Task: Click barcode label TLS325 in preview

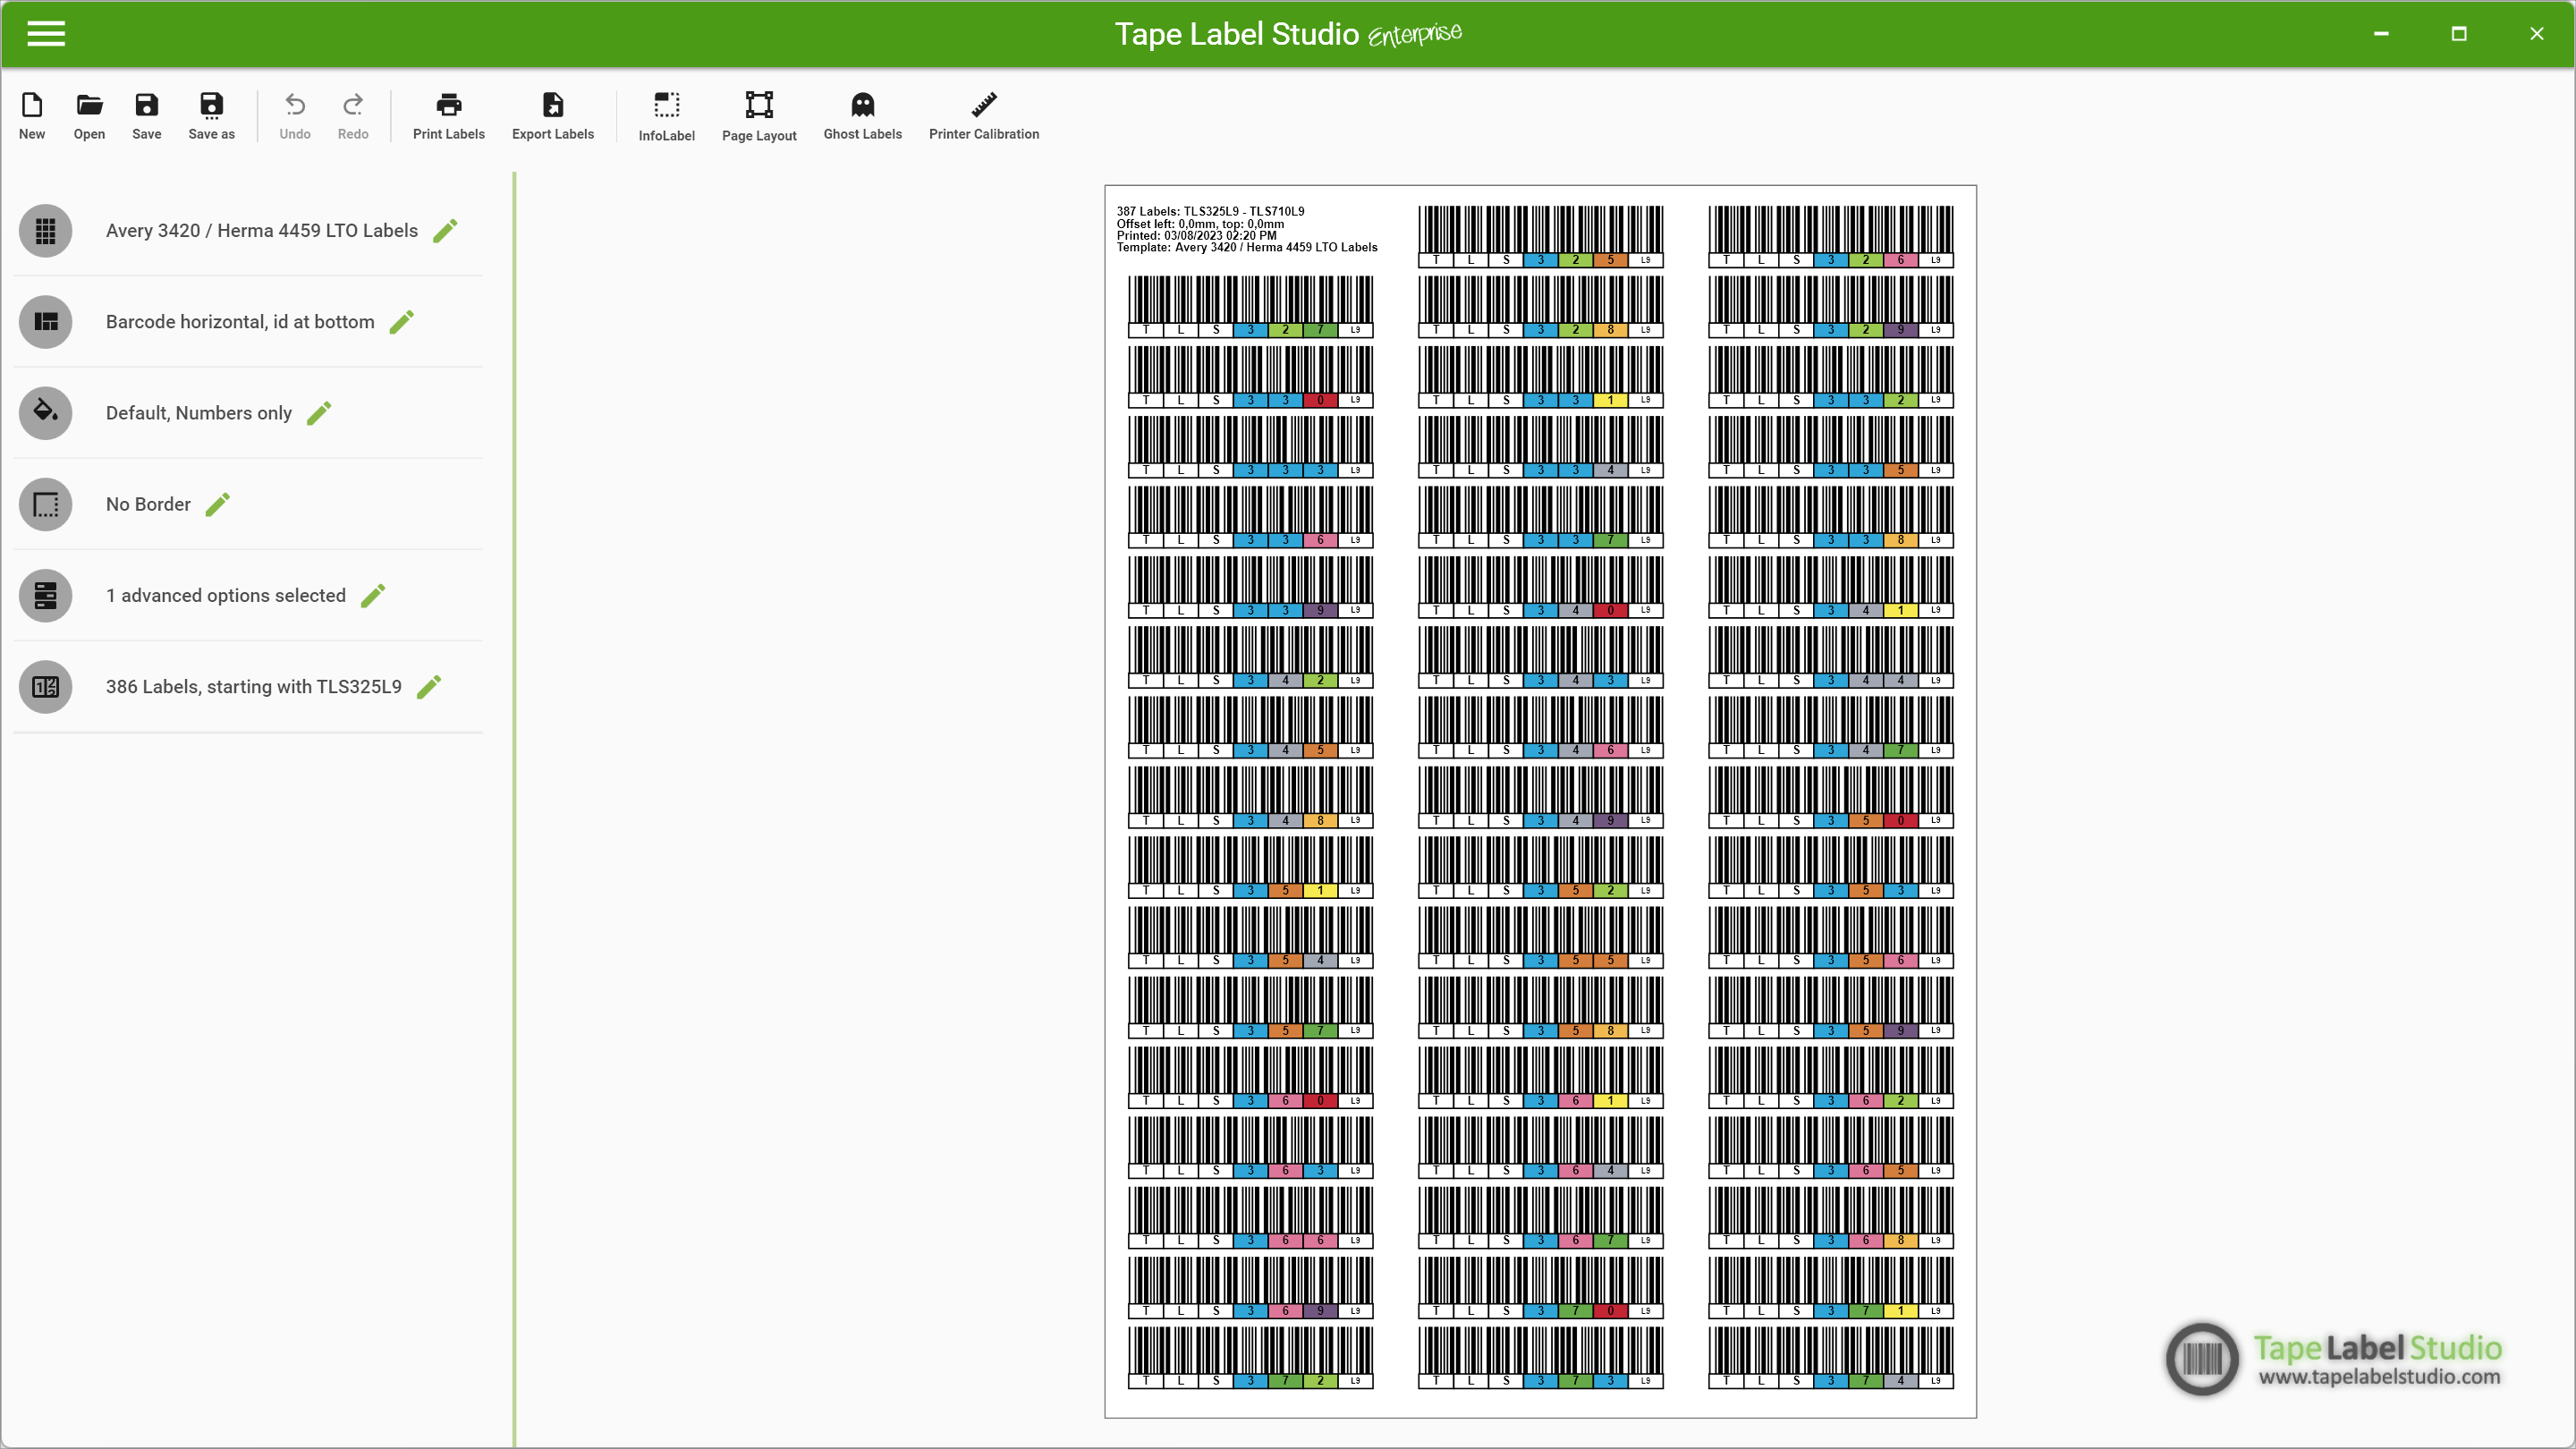Action: [x=1540, y=237]
